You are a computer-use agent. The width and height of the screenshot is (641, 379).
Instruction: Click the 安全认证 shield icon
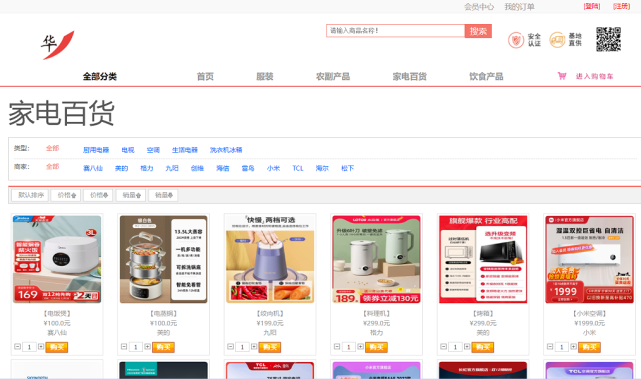click(516, 40)
